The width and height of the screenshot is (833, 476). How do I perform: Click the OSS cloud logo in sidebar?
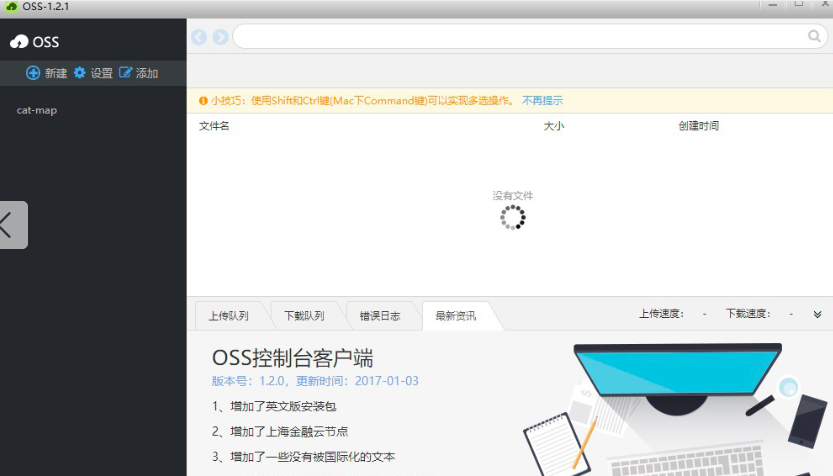[x=19, y=41]
